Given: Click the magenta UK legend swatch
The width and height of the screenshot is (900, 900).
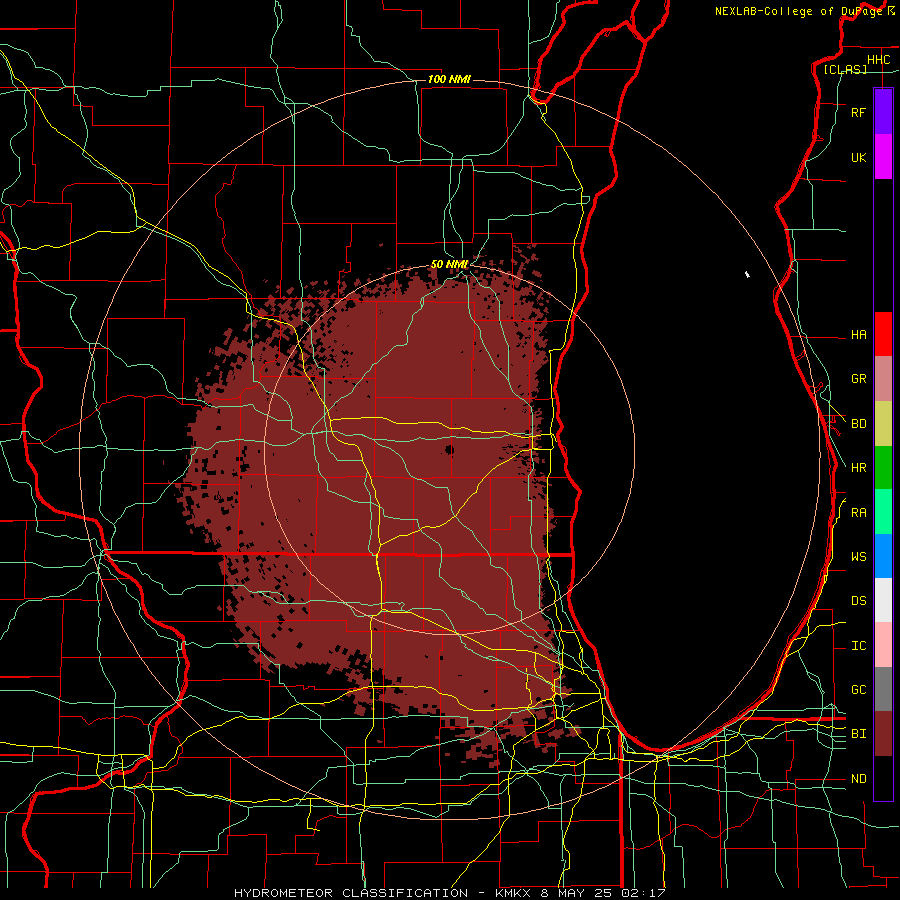Looking at the screenshot, I should 883,157.
